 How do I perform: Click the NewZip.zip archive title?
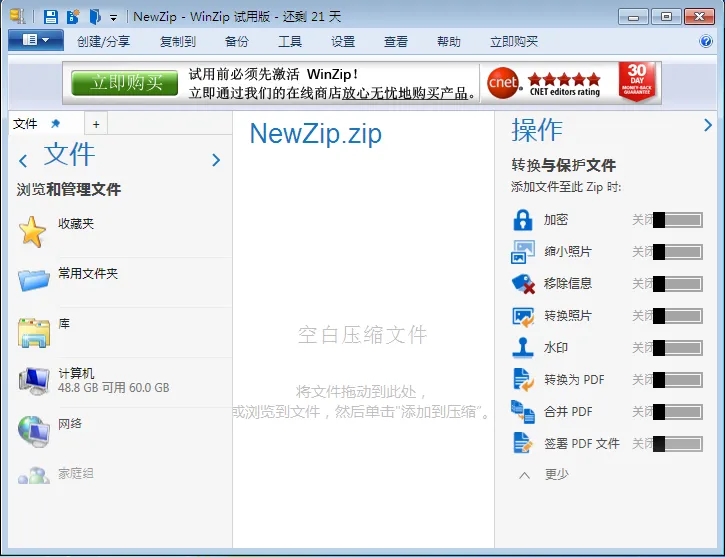[x=316, y=134]
